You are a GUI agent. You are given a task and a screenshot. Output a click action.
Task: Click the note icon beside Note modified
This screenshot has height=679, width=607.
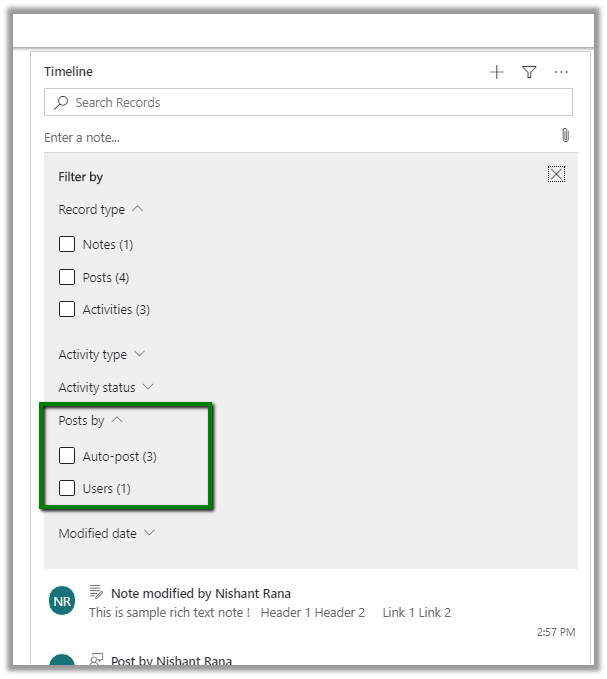[97, 592]
